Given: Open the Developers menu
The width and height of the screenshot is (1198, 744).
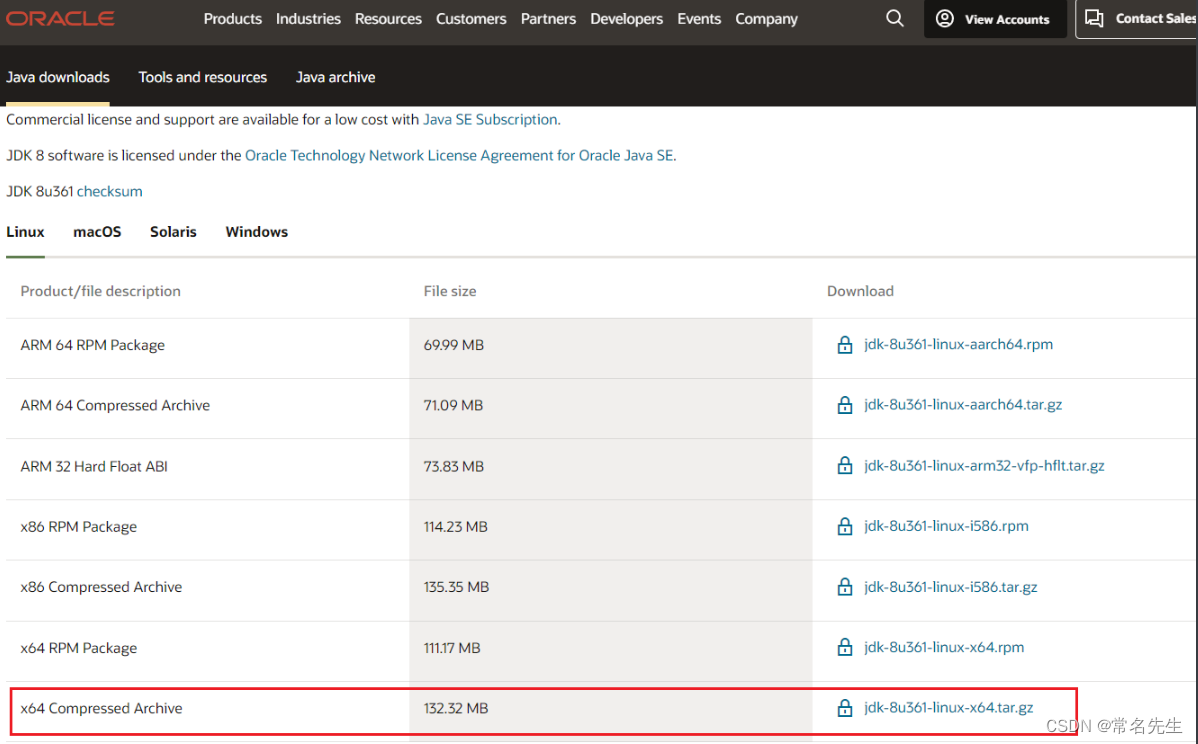Looking at the screenshot, I should click(627, 18).
